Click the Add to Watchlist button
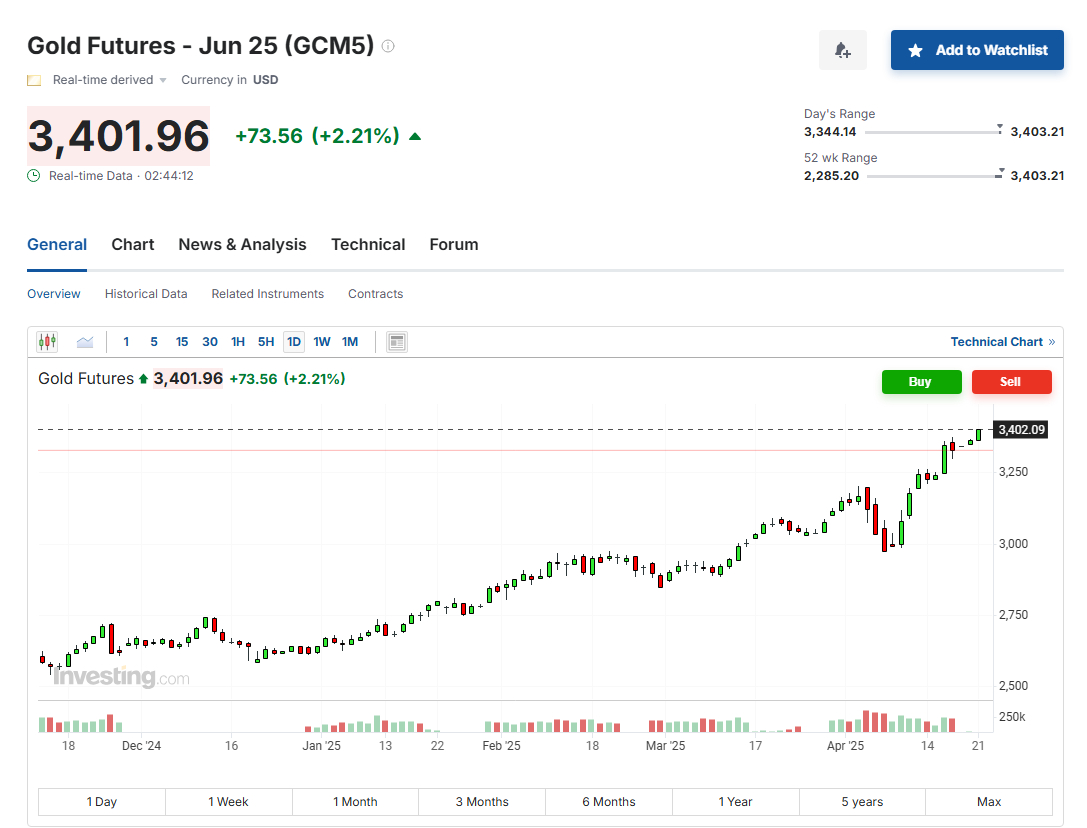The image size is (1087, 828). tap(977, 50)
